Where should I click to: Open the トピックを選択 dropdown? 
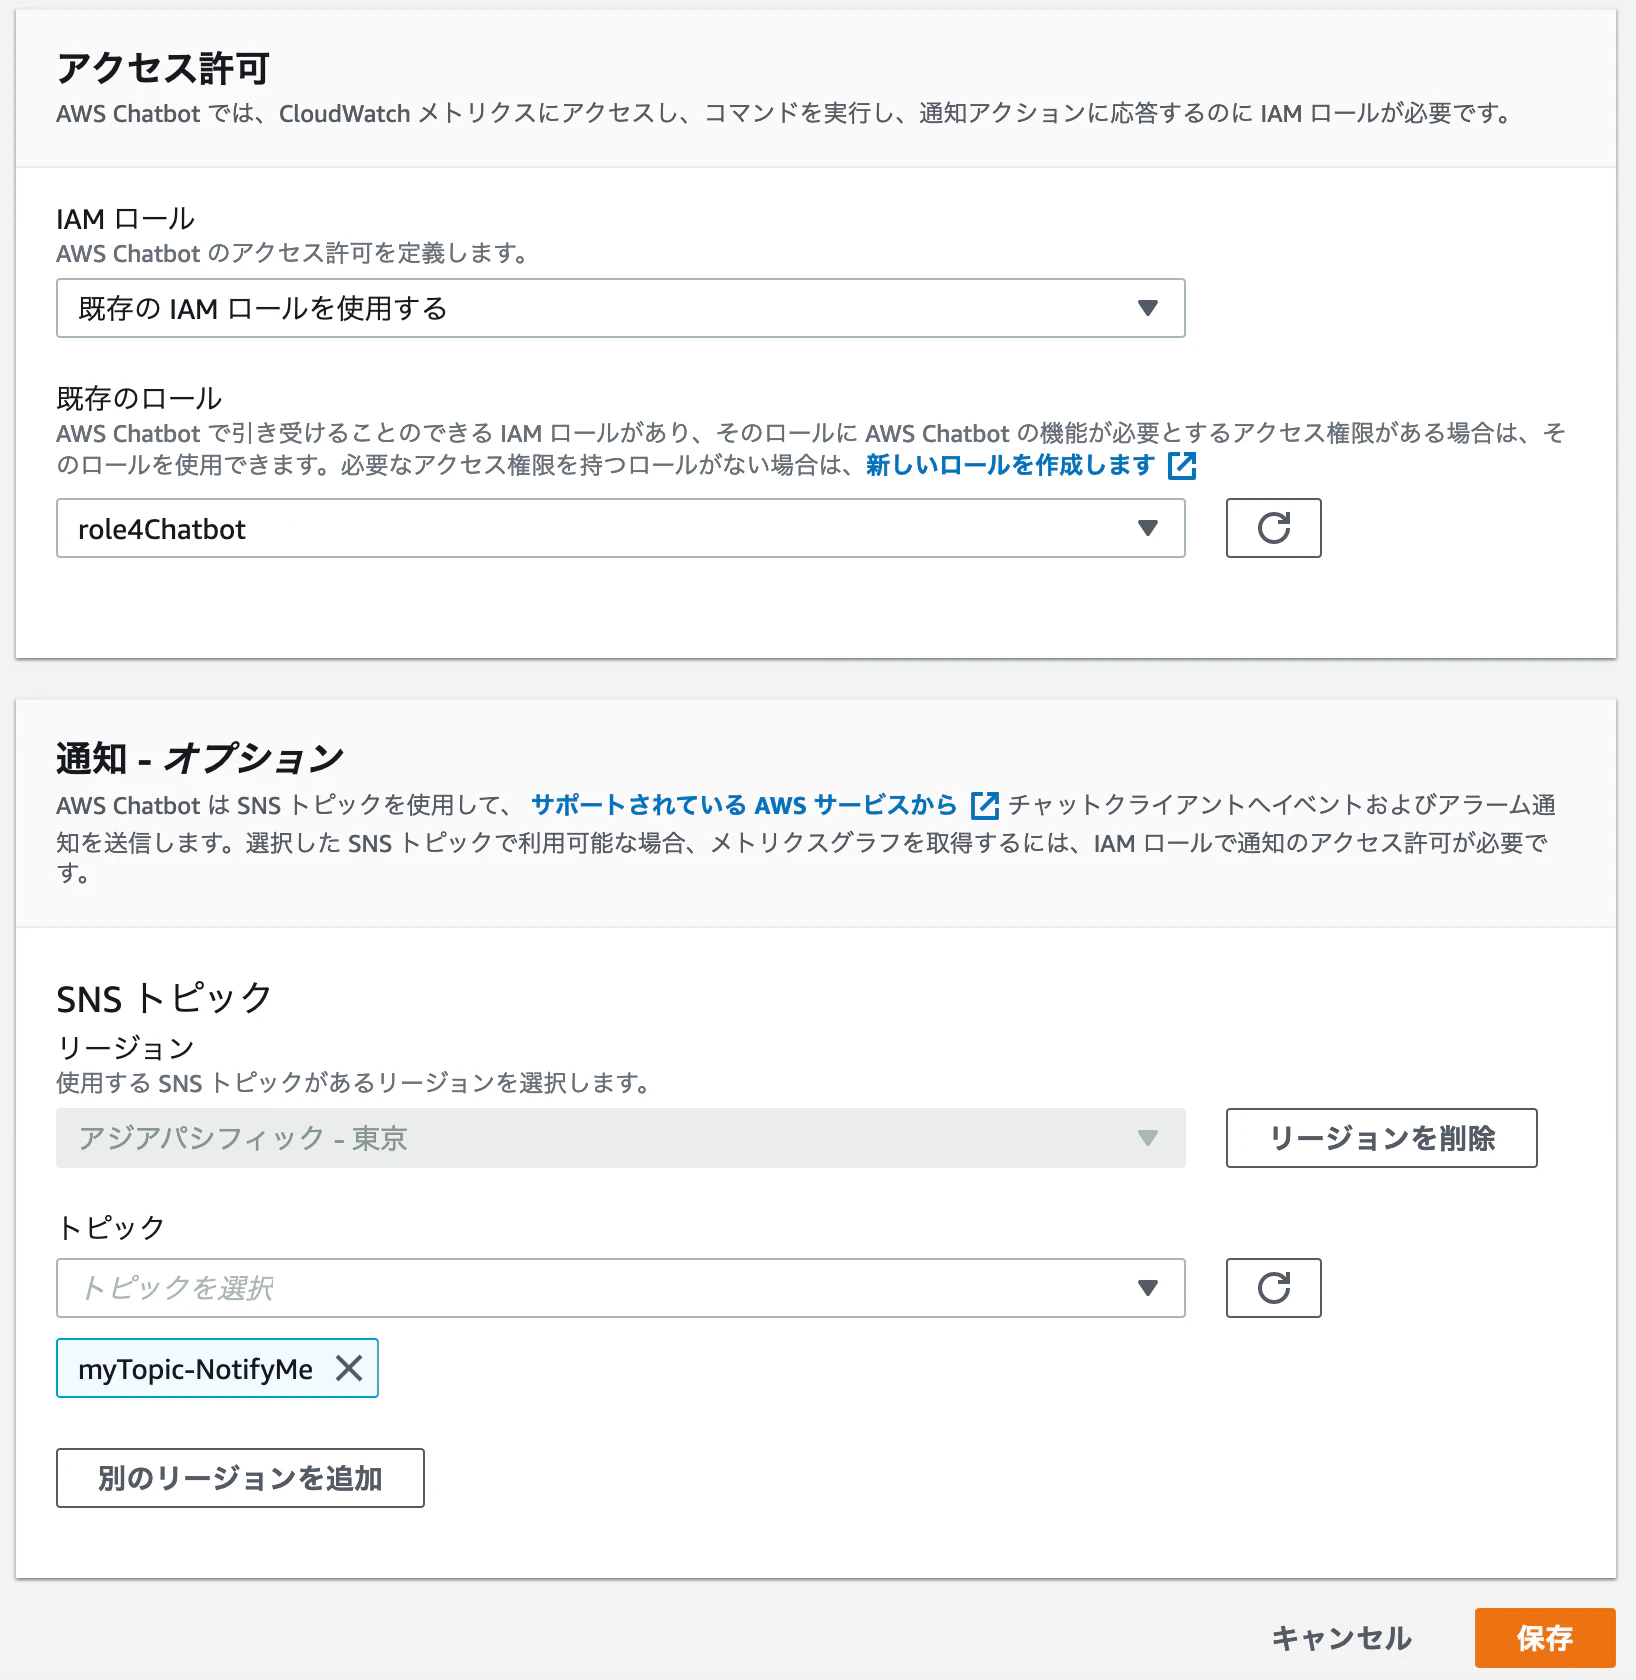[x=620, y=1288]
